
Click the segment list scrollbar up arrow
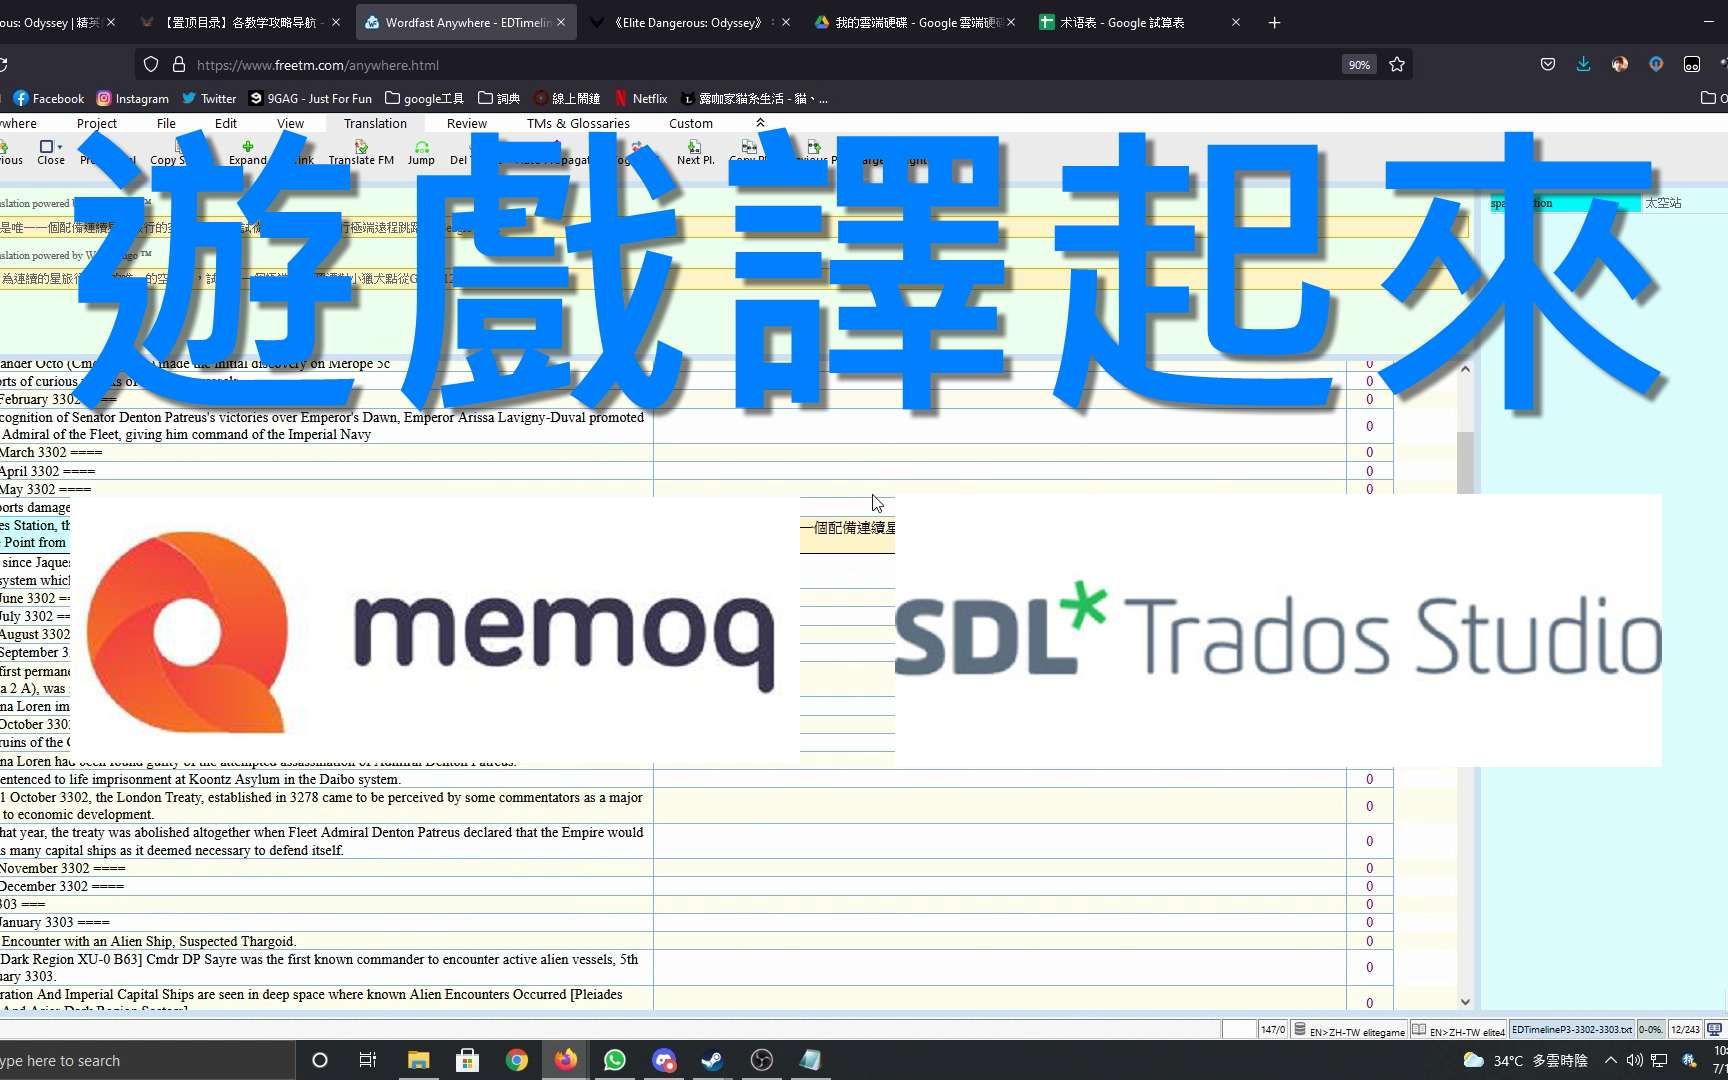(x=1465, y=369)
